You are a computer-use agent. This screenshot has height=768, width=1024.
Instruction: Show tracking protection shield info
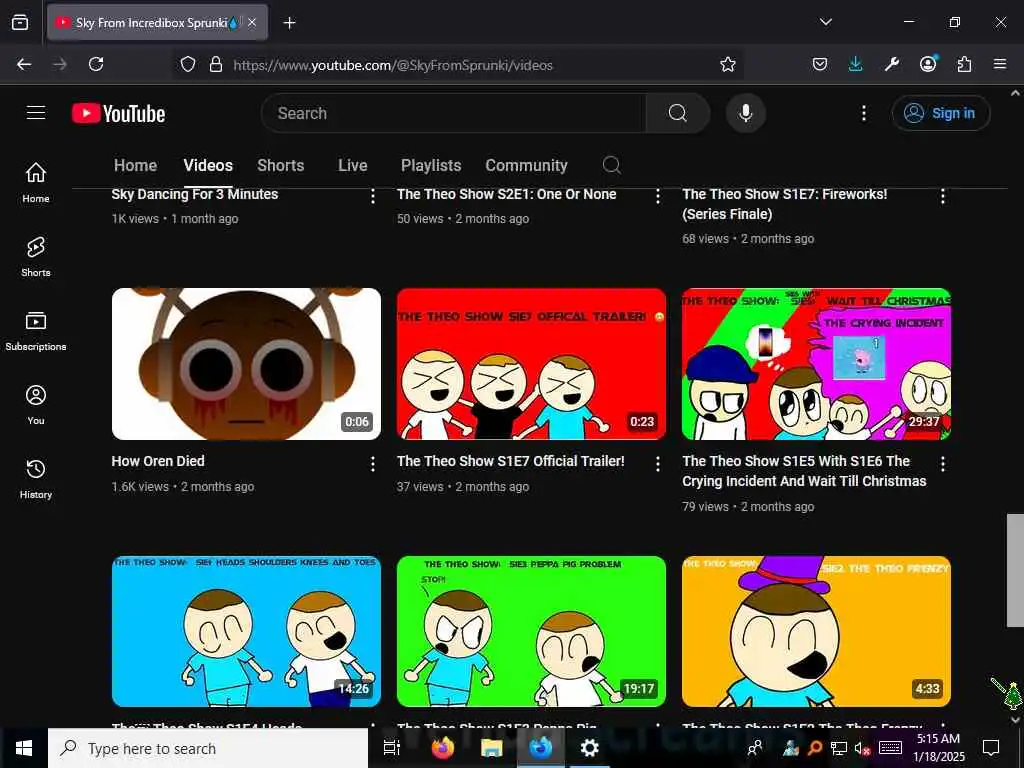coord(188,64)
